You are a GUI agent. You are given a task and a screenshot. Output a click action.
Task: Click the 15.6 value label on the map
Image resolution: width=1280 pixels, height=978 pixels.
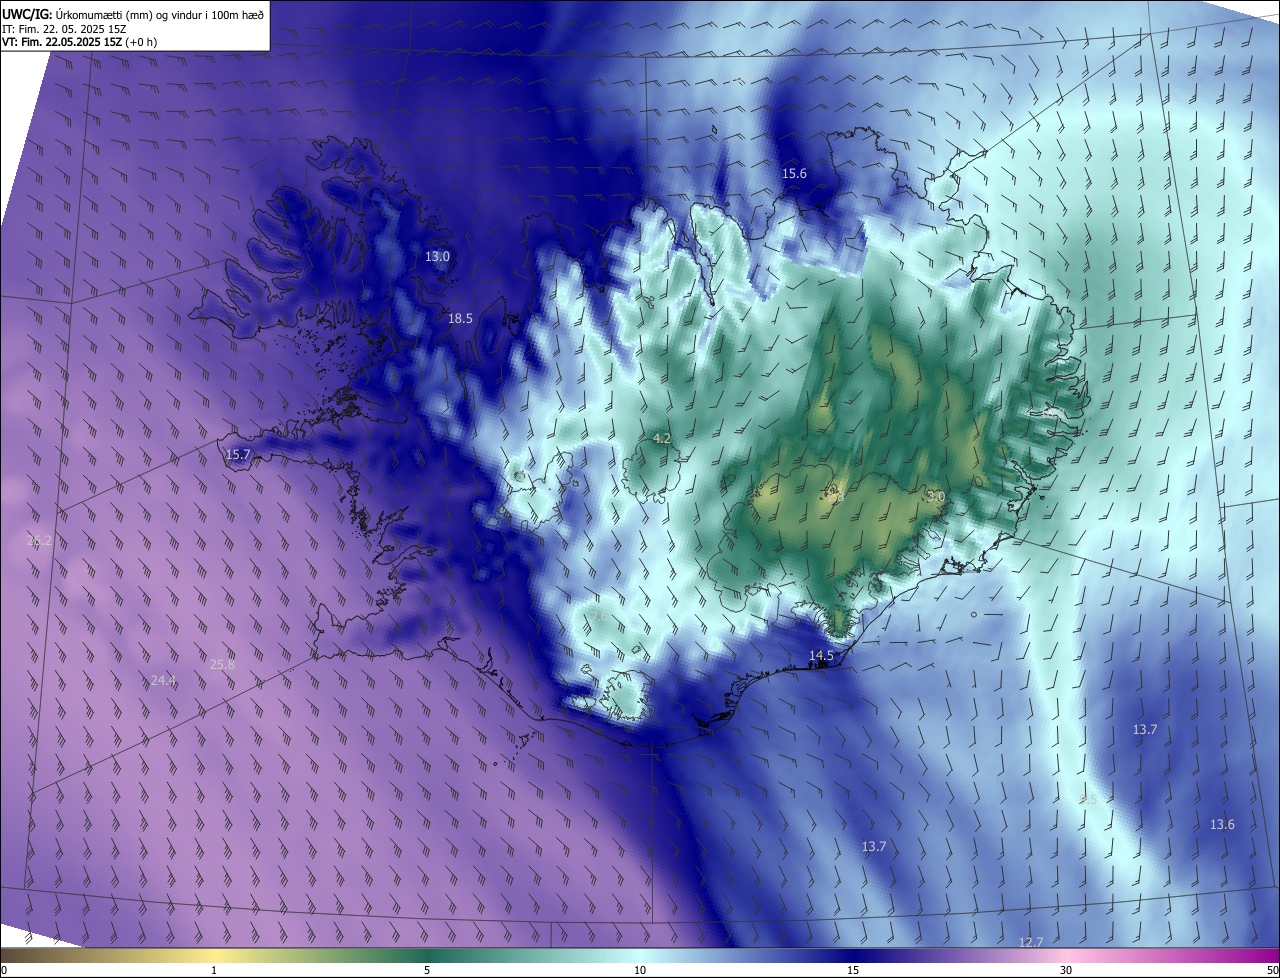pyautogui.click(x=794, y=174)
